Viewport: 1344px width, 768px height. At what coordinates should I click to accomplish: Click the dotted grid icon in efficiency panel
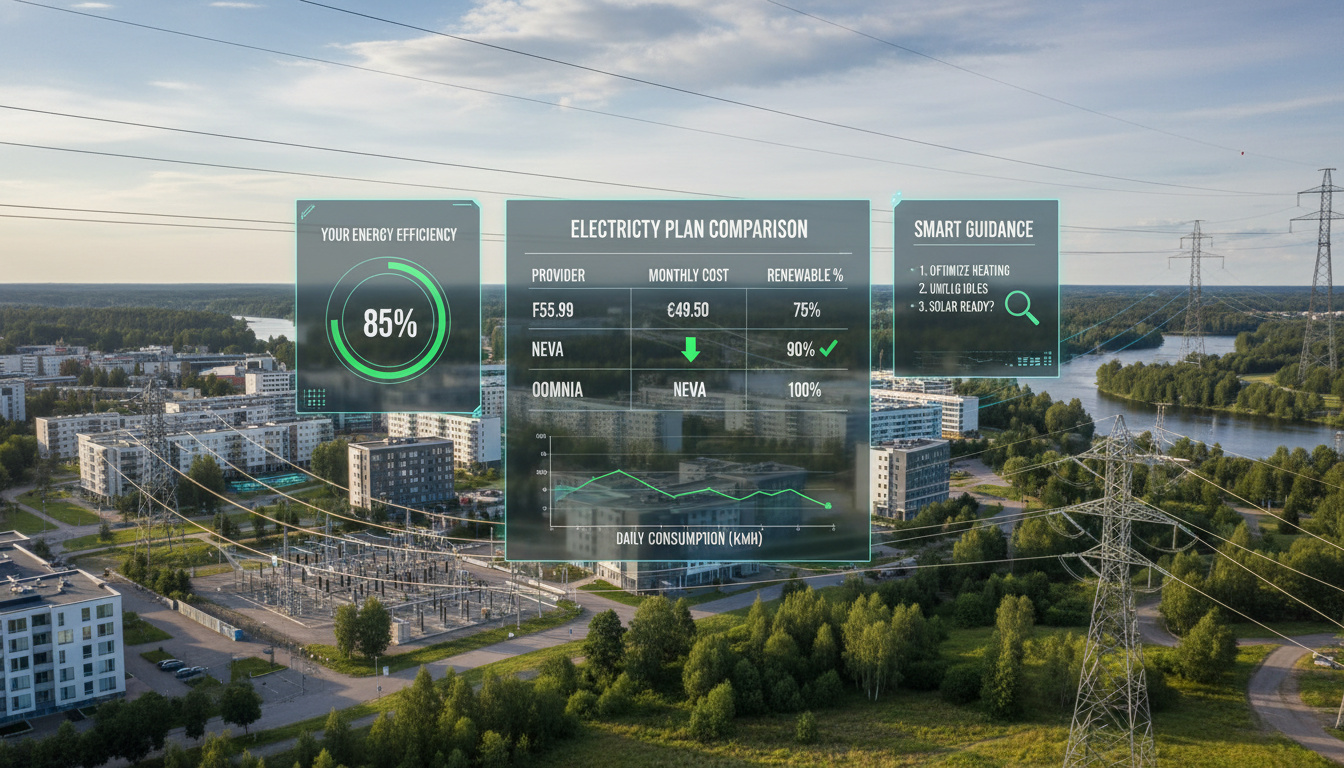314,397
